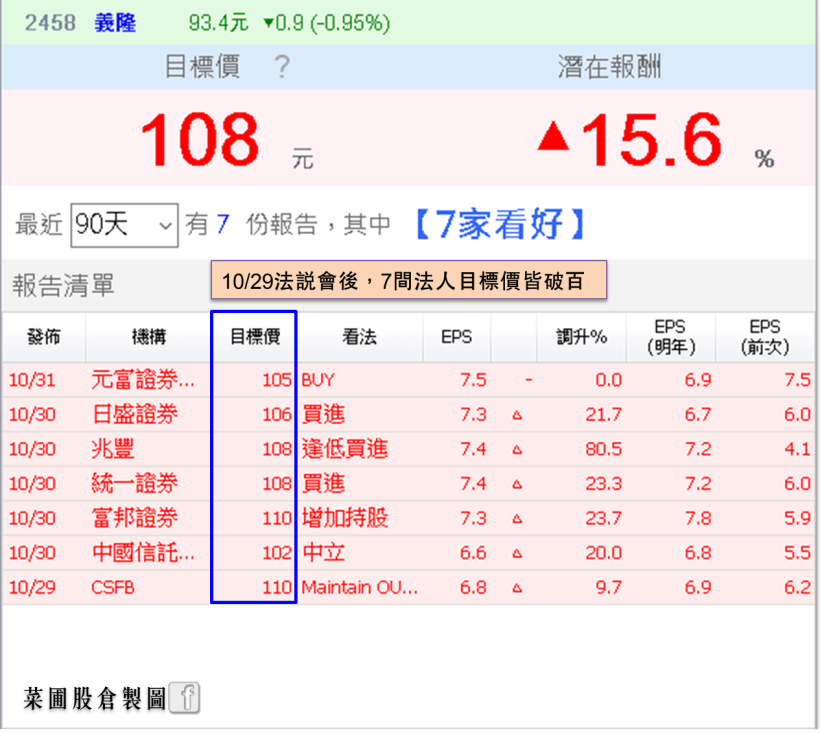Viewport: 820px width, 733px height.
Task: Click the up triangle icon in 日盛證券 row
Action: [517, 415]
